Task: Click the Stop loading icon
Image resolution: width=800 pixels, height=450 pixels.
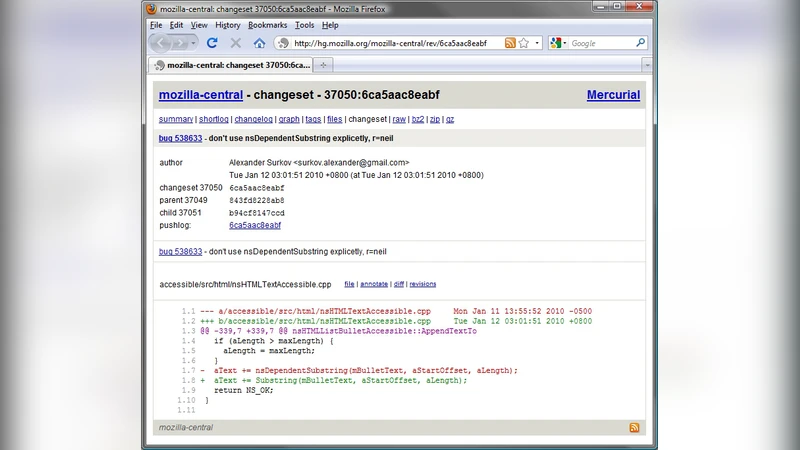Action: (x=236, y=43)
